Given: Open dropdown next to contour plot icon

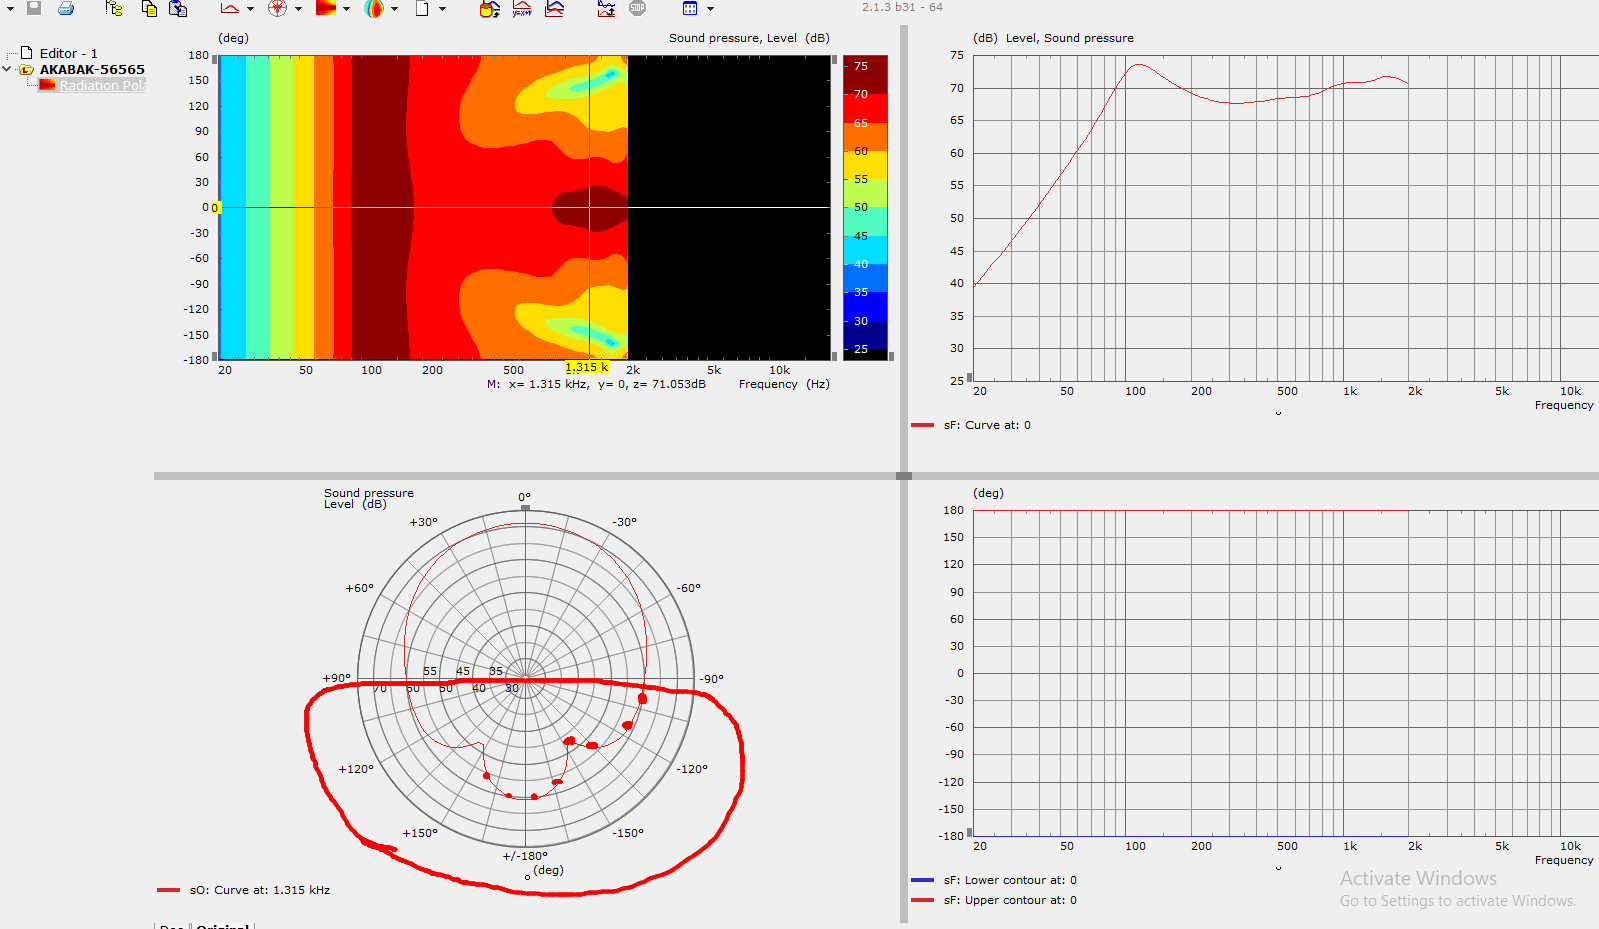Looking at the screenshot, I should tap(346, 9).
